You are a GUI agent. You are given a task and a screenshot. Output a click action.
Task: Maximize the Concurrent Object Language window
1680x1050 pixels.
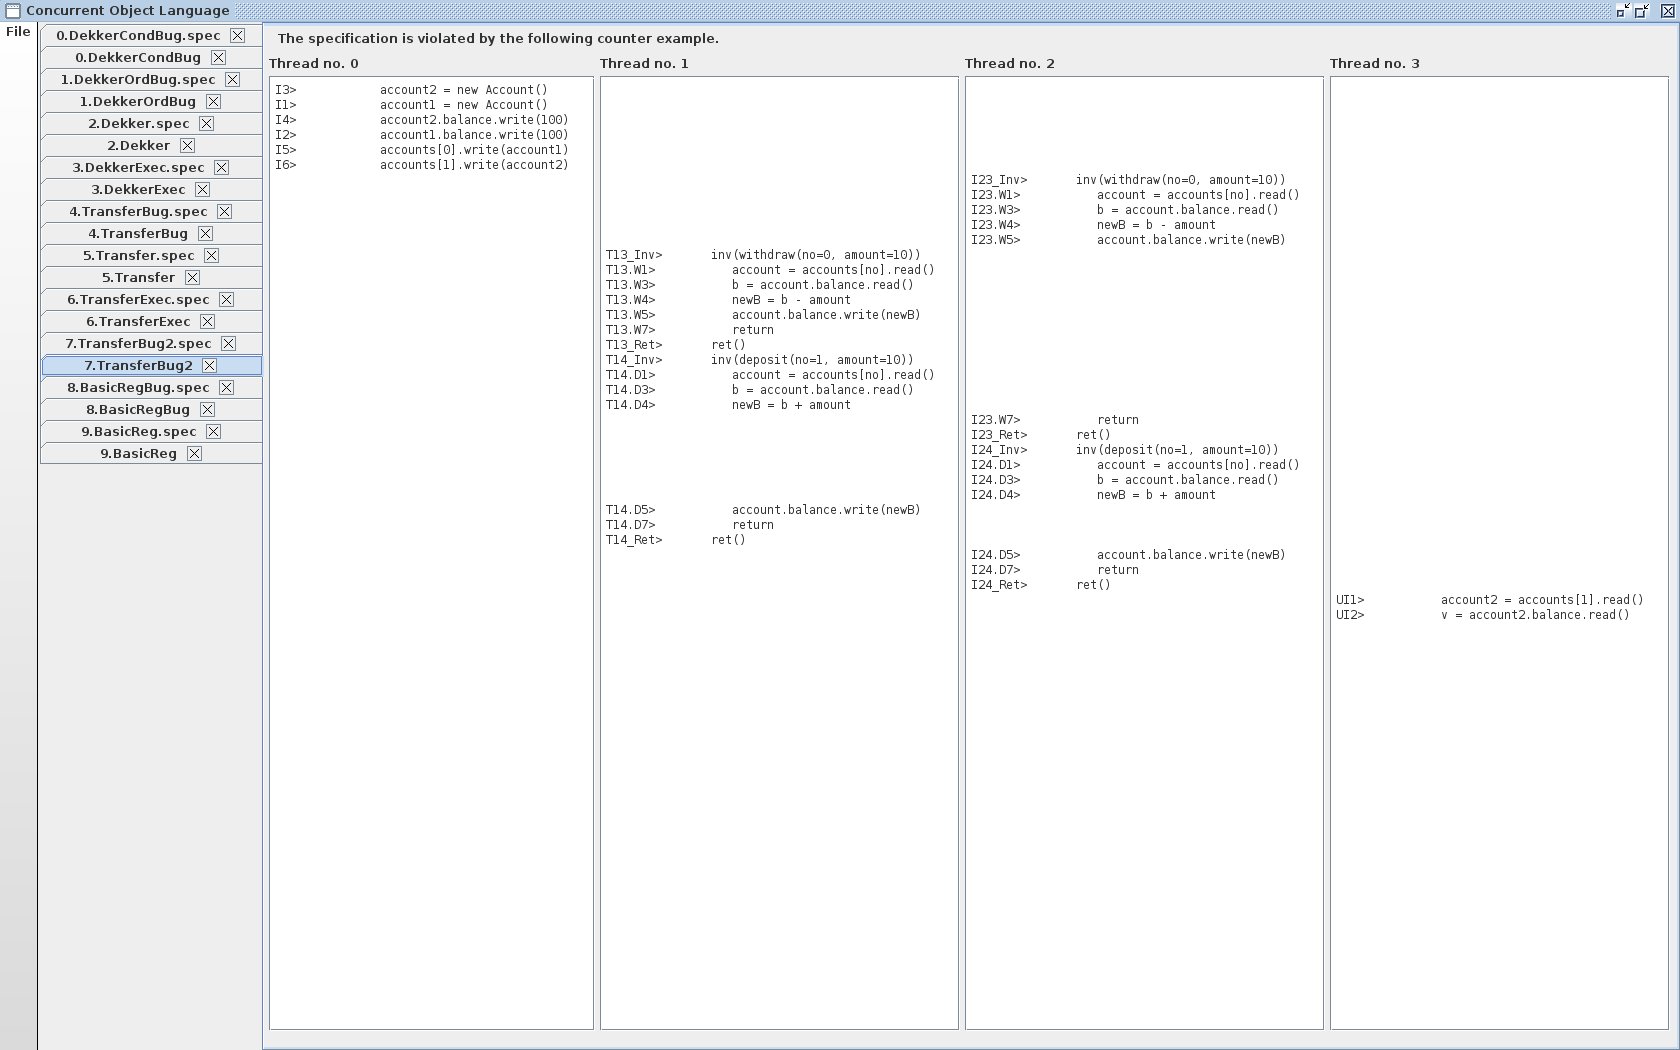point(1642,11)
